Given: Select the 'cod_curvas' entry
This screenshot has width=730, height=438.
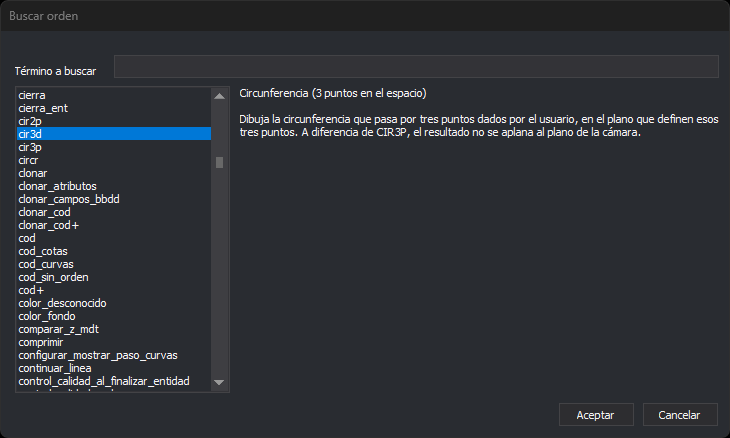Looking at the screenshot, I should [114, 264].
